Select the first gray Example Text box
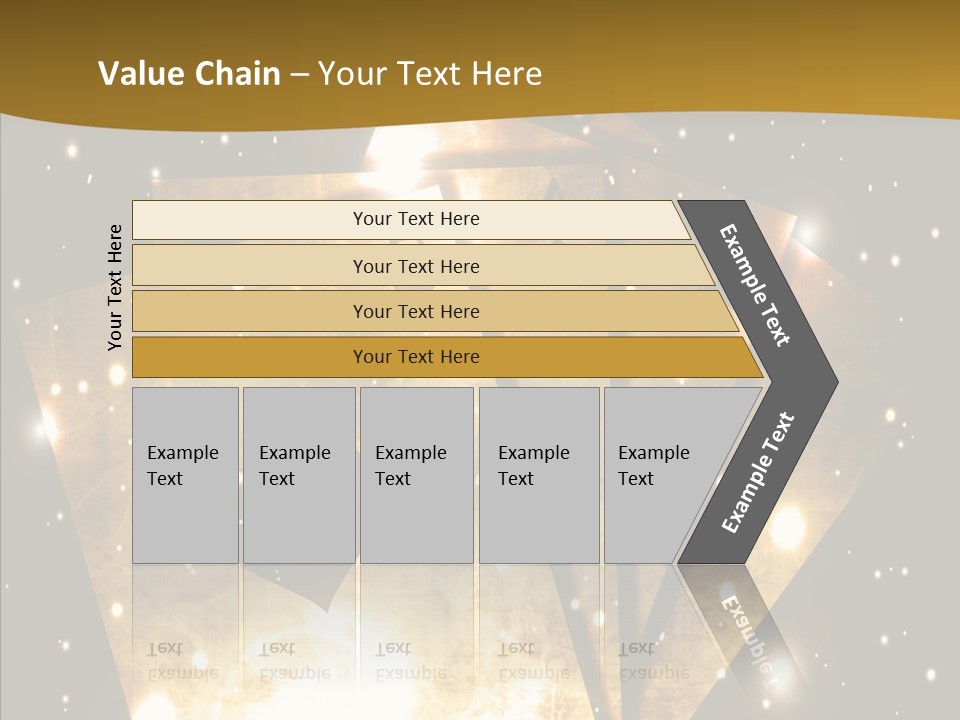This screenshot has width=960, height=720. [185, 474]
